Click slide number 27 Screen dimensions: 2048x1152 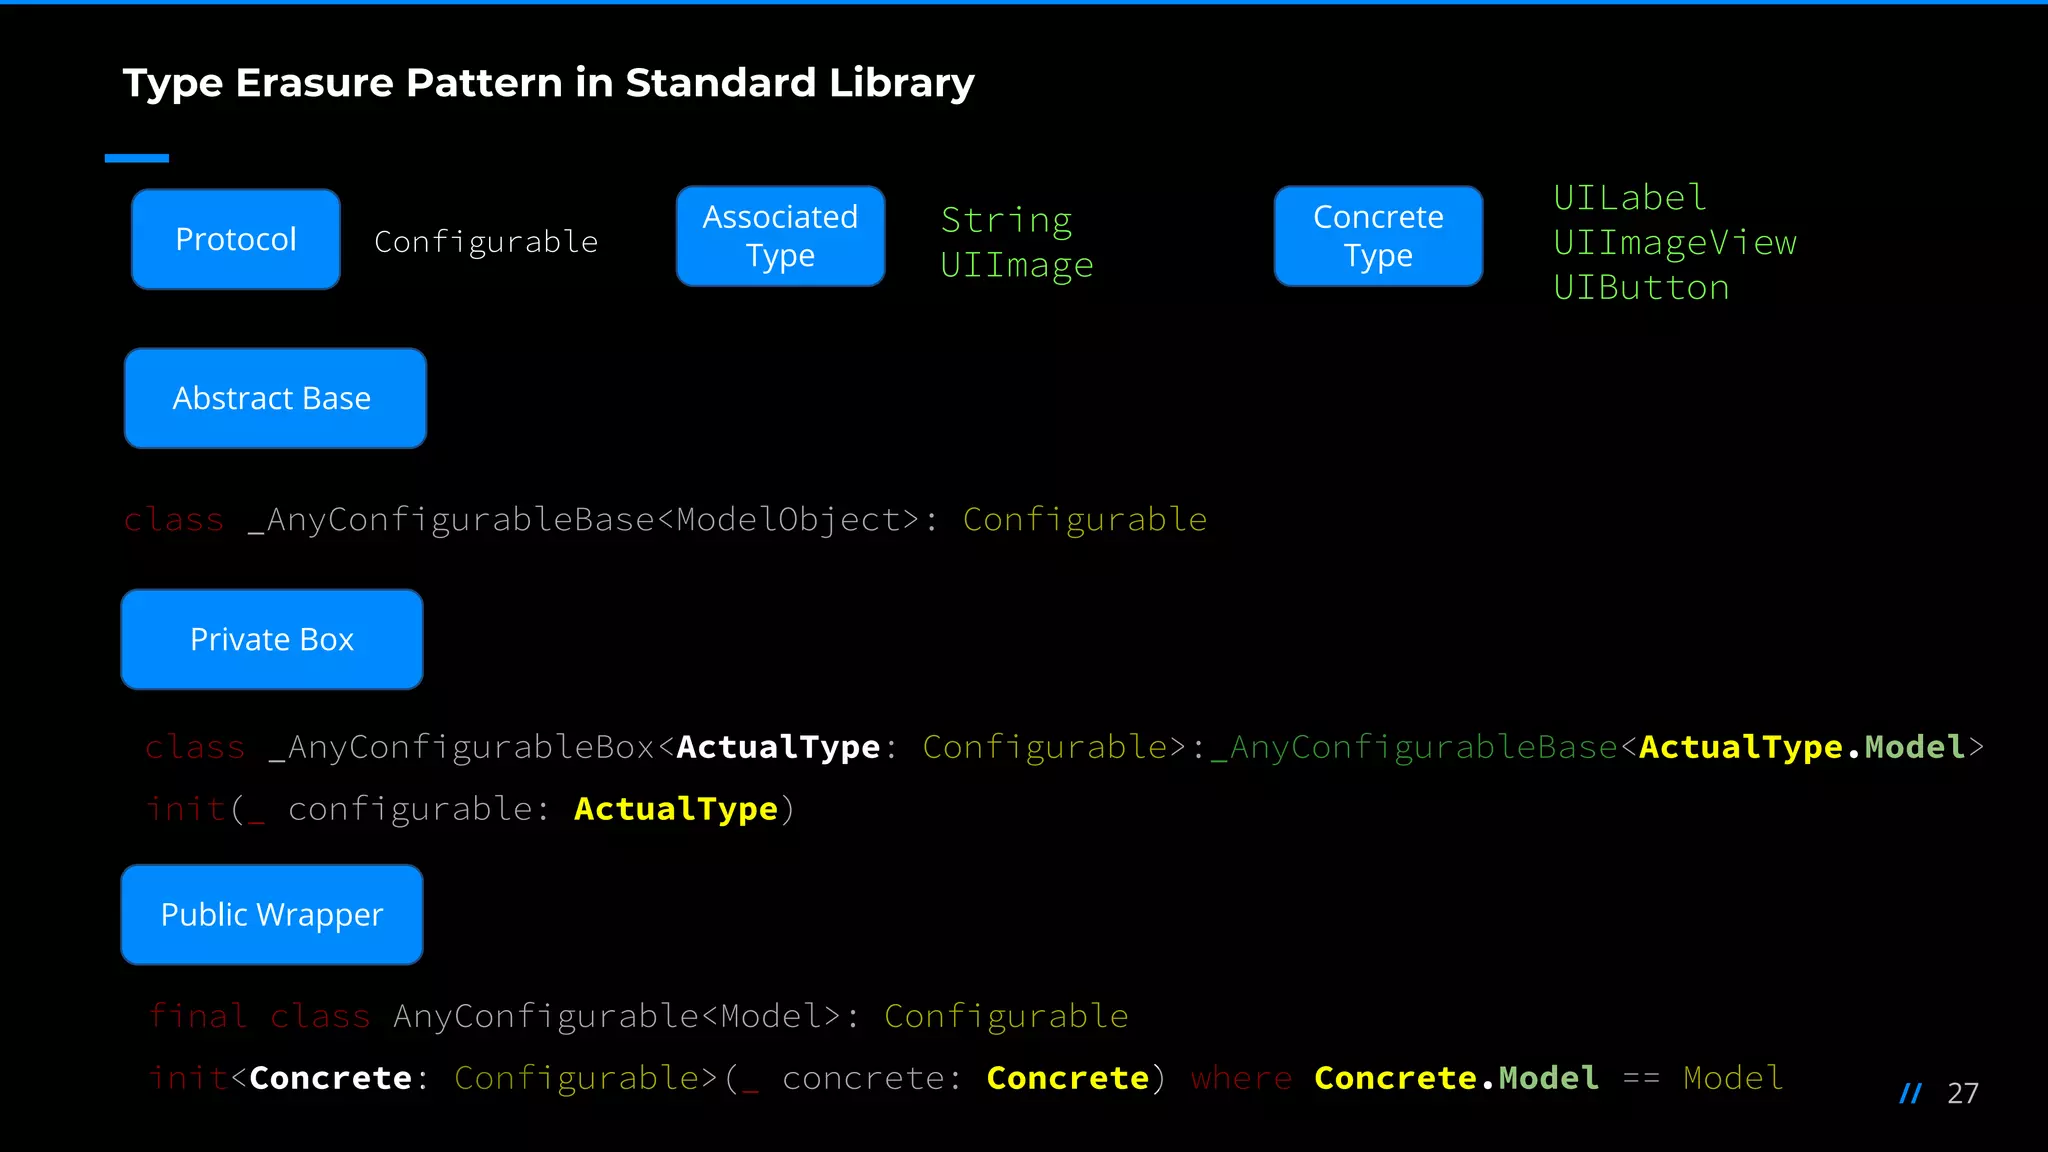1962,1094
